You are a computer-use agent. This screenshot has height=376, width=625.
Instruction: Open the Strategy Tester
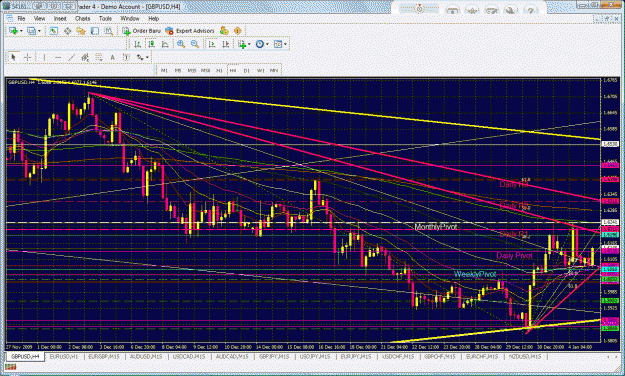[x=108, y=31]
